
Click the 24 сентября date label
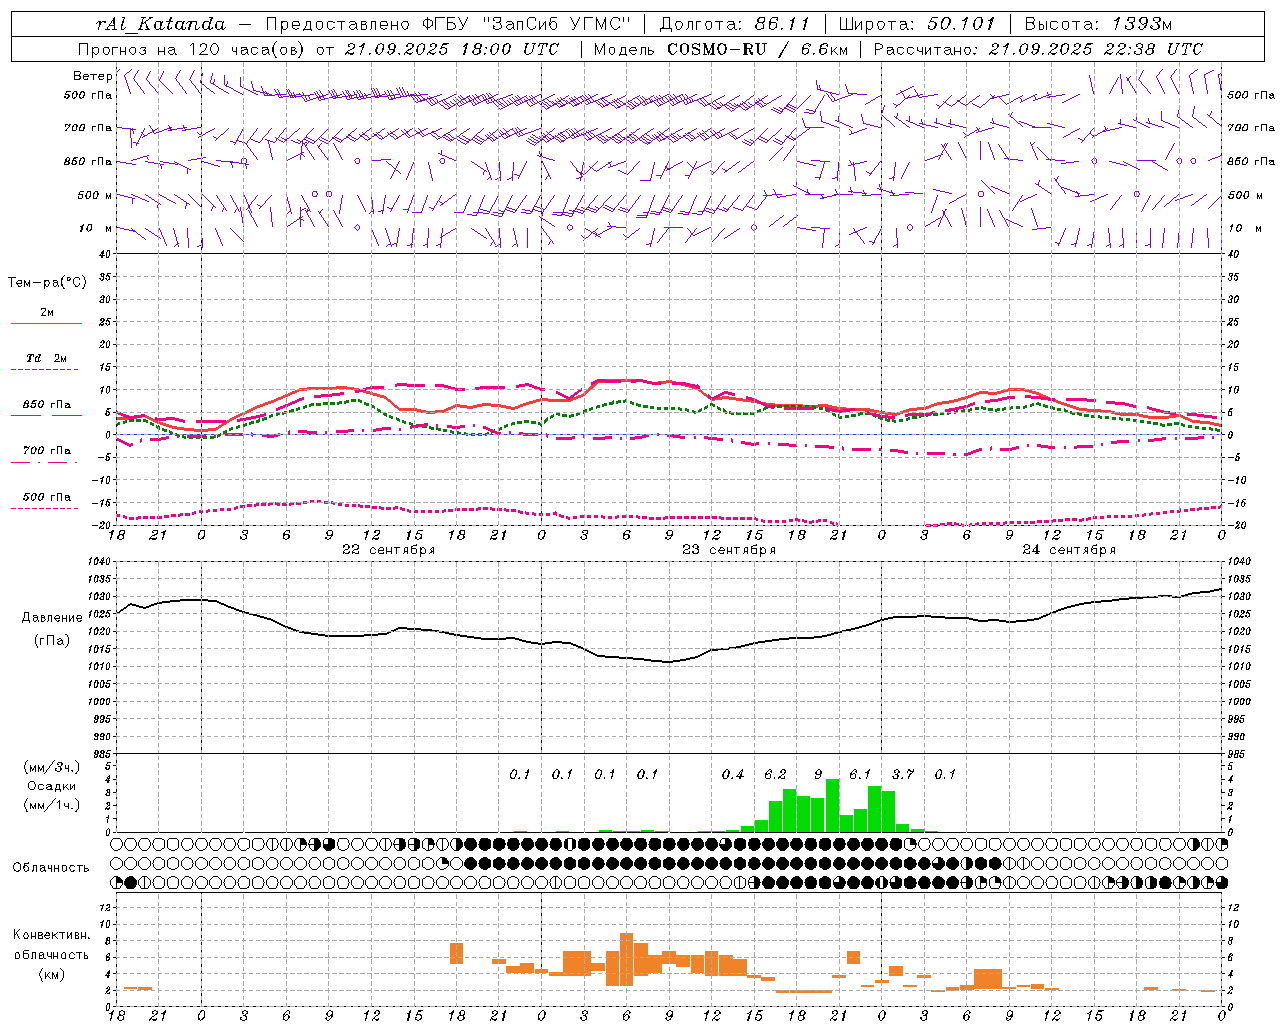tap(1069, 550)
